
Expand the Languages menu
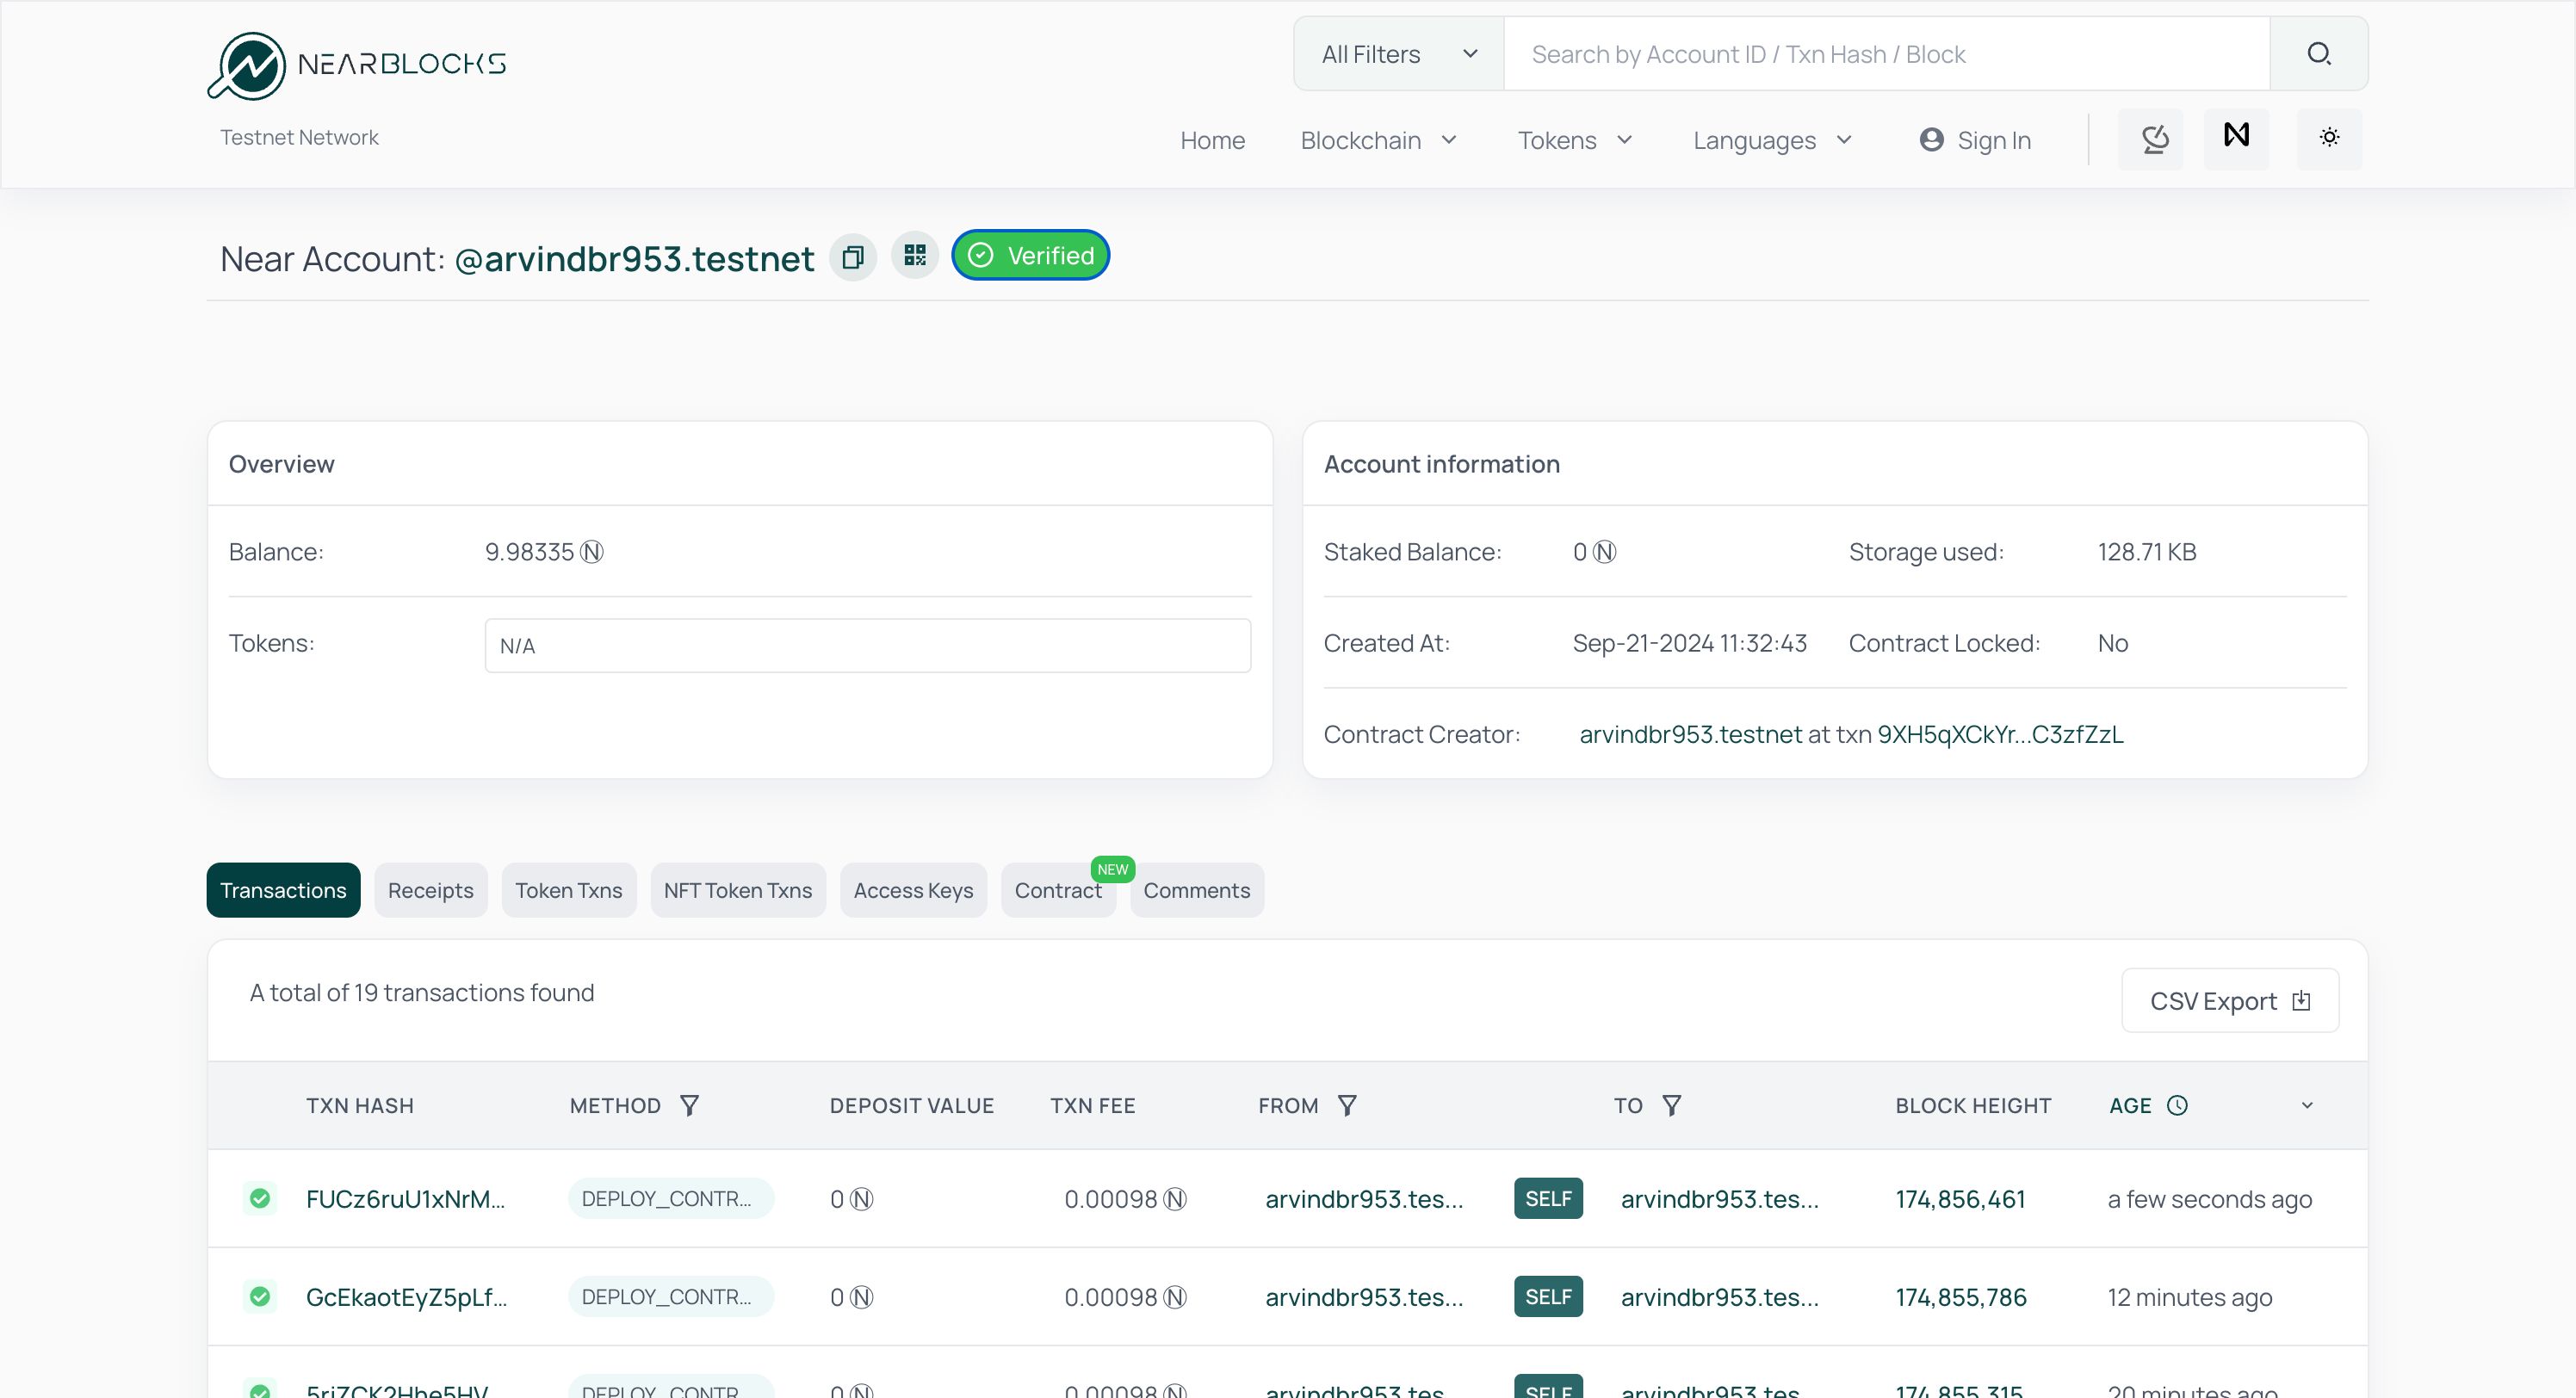click(x=1773, y=141)
